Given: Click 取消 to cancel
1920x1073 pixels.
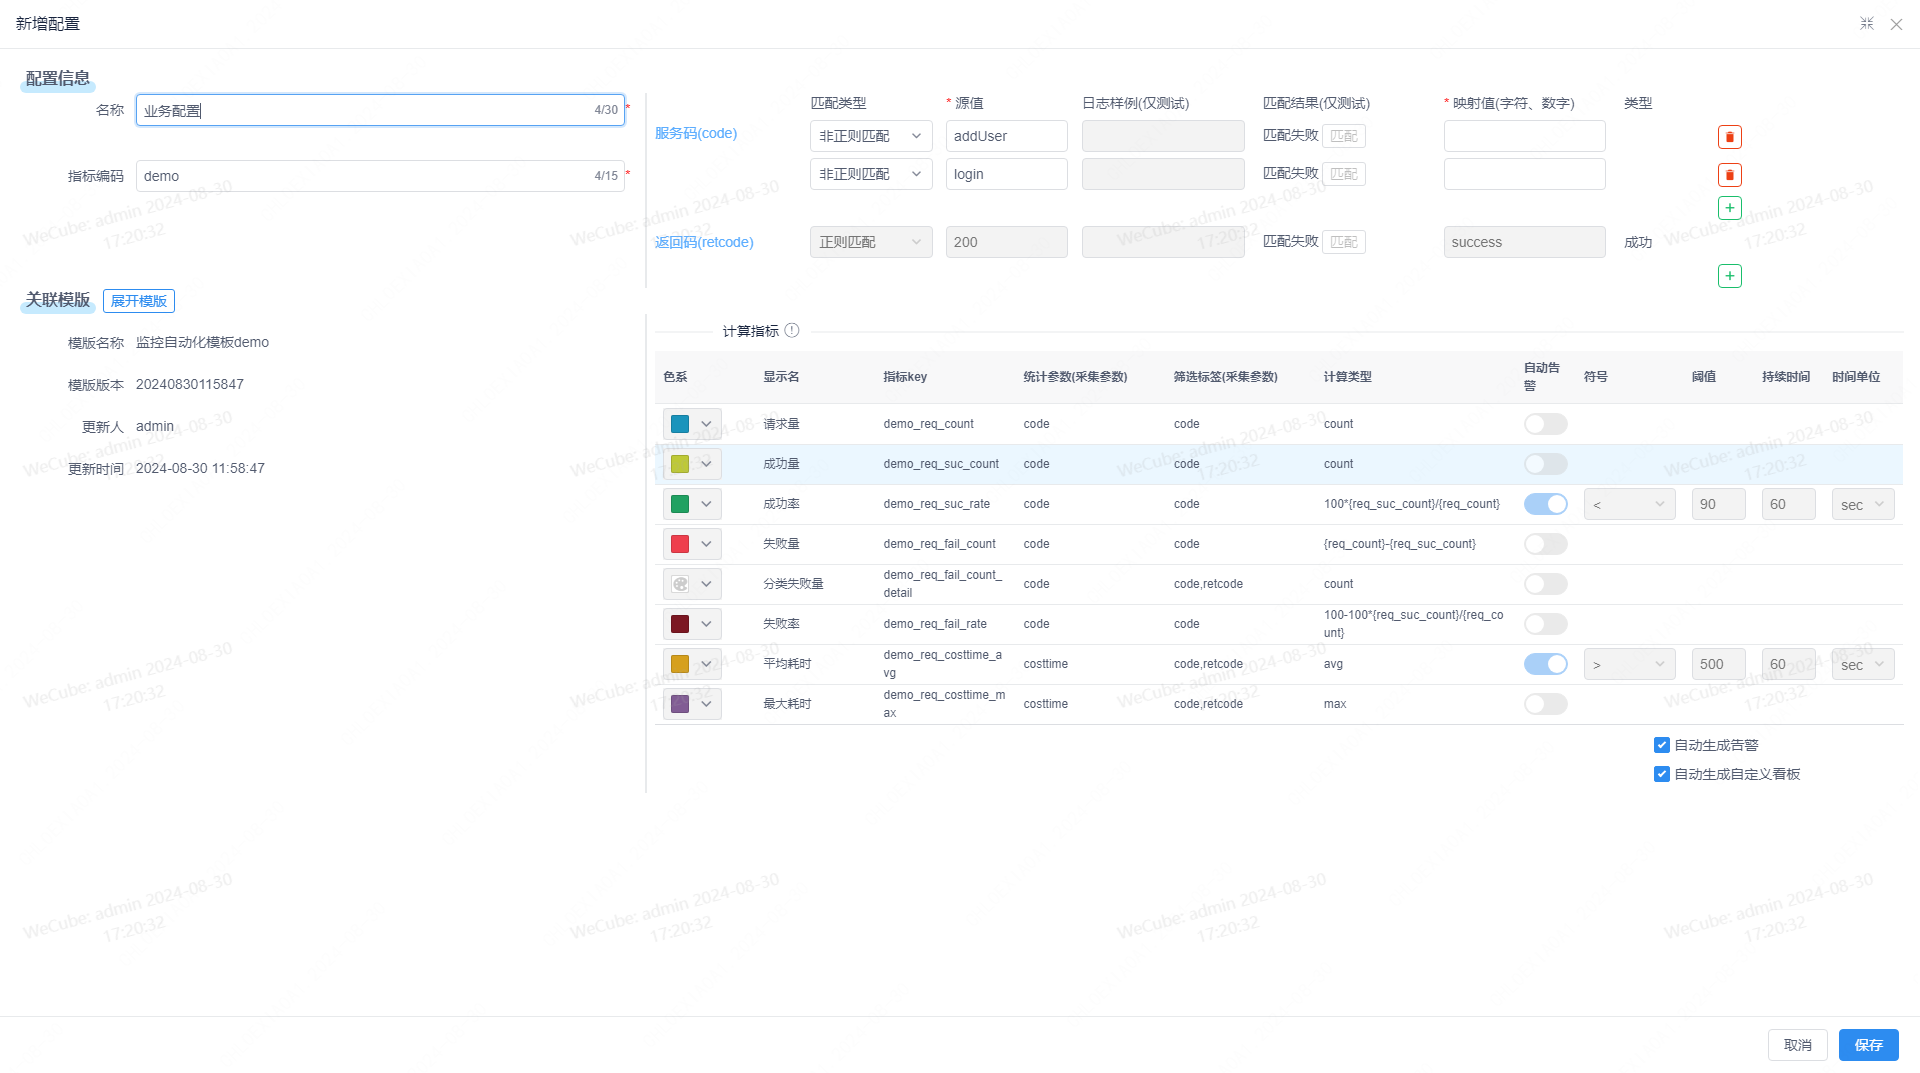Looking at the screenshot, I should pyautogui.click(x=1797, y=1045).
